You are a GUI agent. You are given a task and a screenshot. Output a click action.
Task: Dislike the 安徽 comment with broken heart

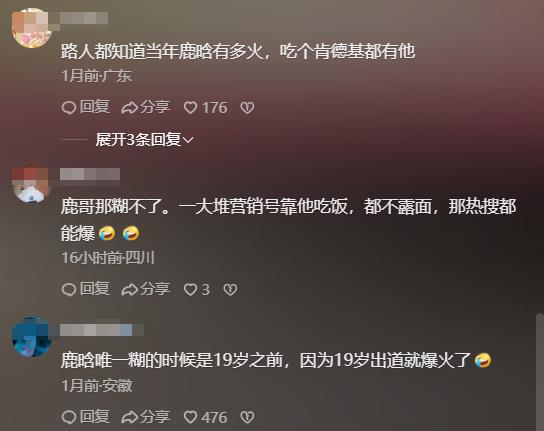pos(247,417)
